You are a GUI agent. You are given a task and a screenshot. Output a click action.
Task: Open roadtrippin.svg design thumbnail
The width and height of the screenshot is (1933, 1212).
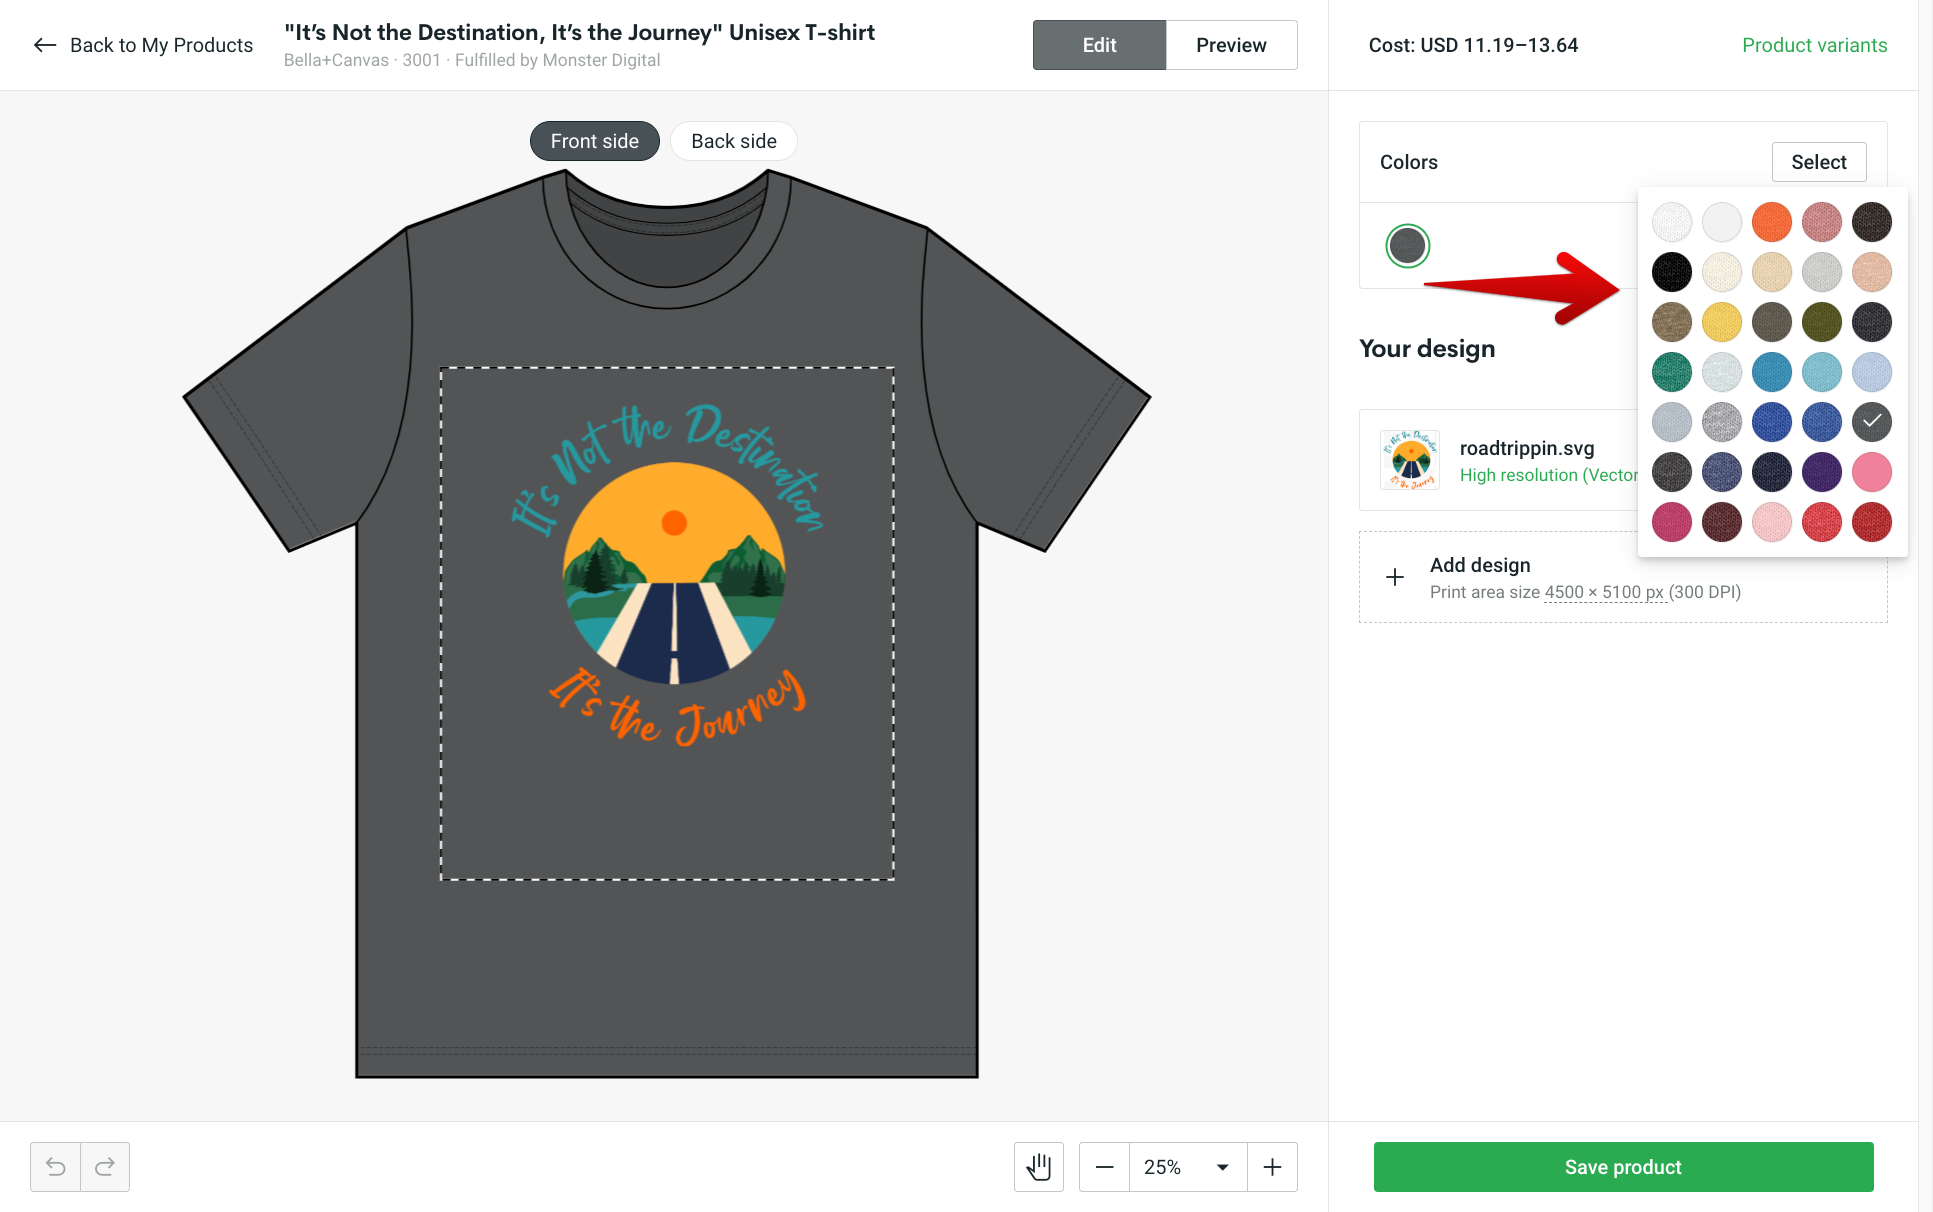(1410, 459)
